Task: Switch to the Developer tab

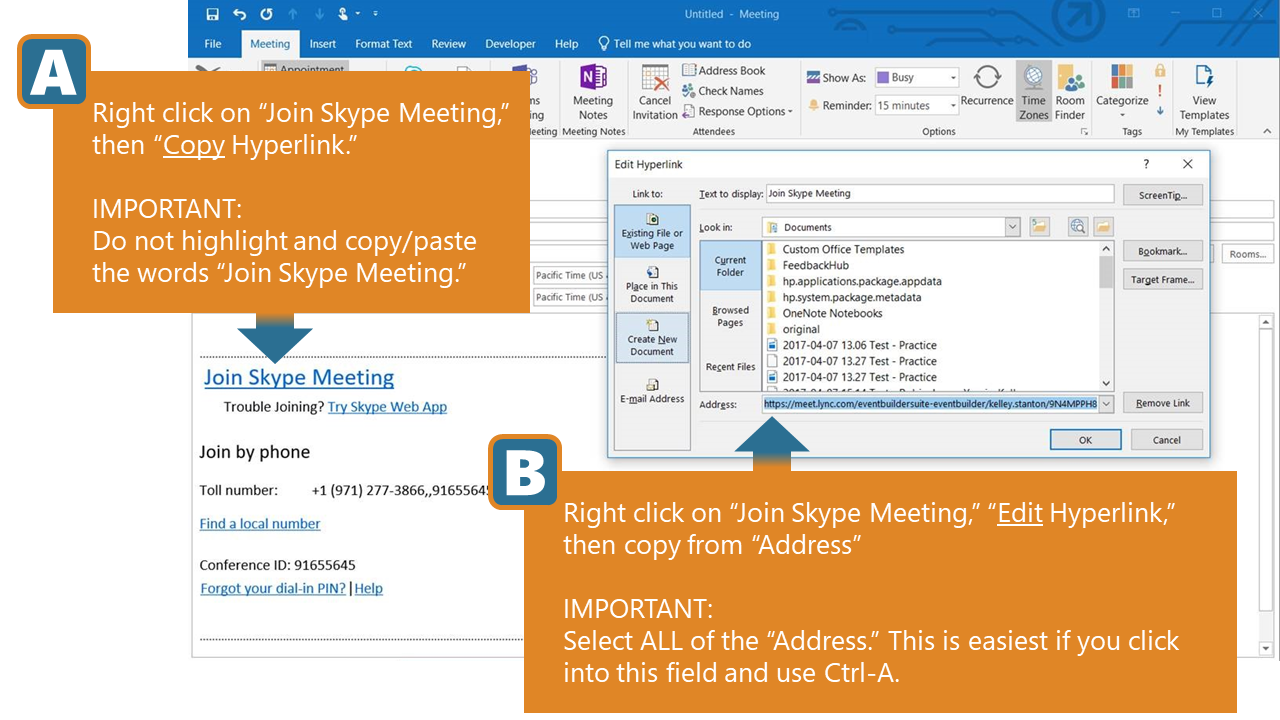Action: coord(511,44)
